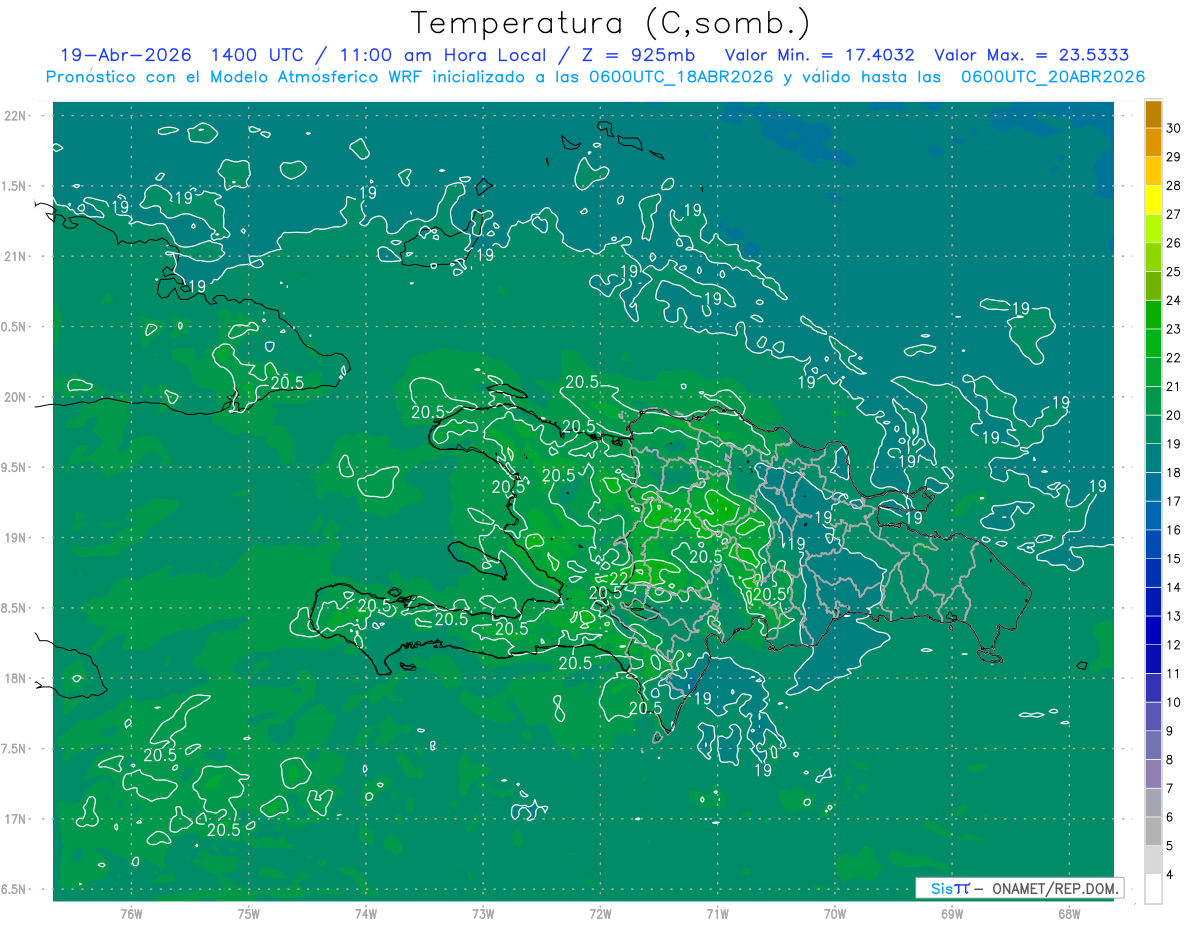Screen dimensions: 1200x927
Task: Click the 0600UTC_20ABR2026 validity text
Action: coord(1052,77)
